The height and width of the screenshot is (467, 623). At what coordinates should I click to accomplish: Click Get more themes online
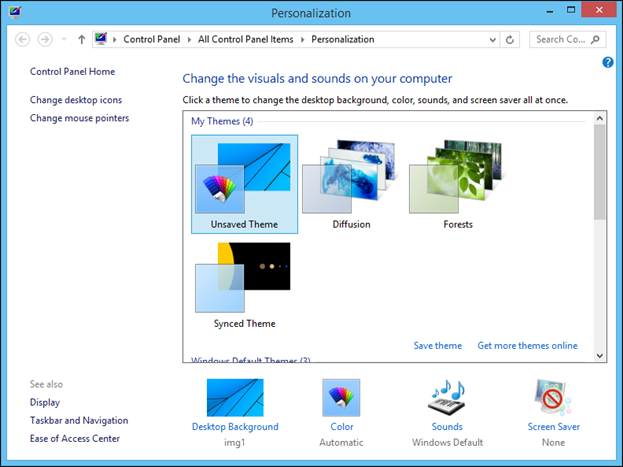527,346
